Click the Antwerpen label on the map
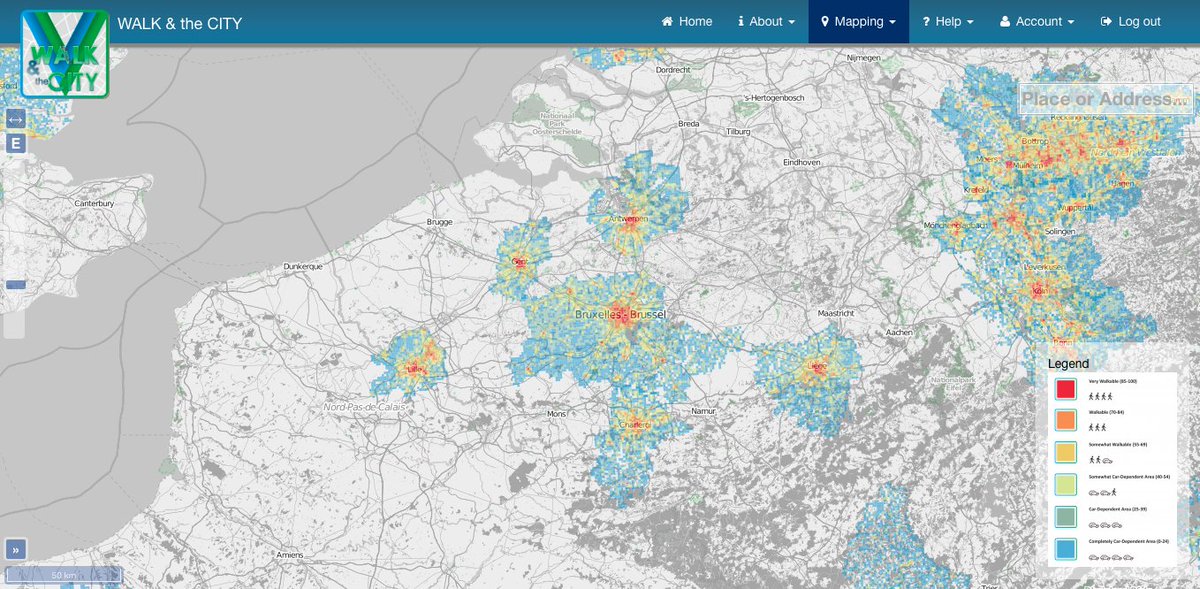1200x589 pixels. click(x=629, y=218)
